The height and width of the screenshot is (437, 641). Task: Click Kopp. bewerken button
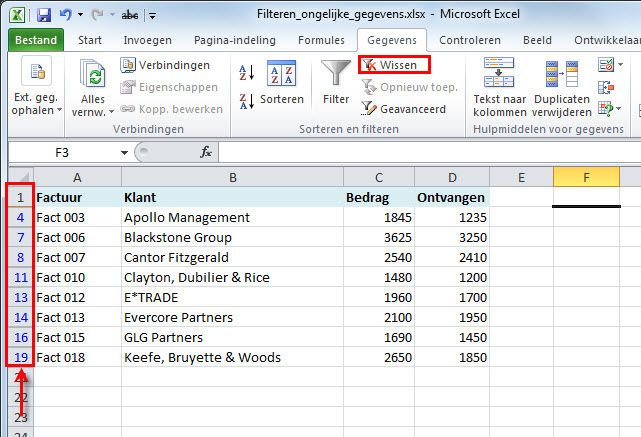172,109
